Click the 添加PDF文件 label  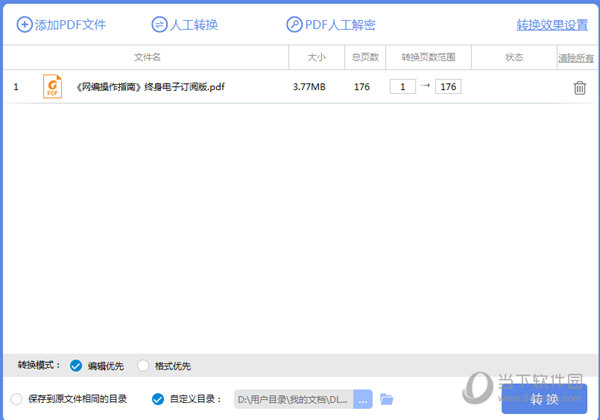point(70,25)
